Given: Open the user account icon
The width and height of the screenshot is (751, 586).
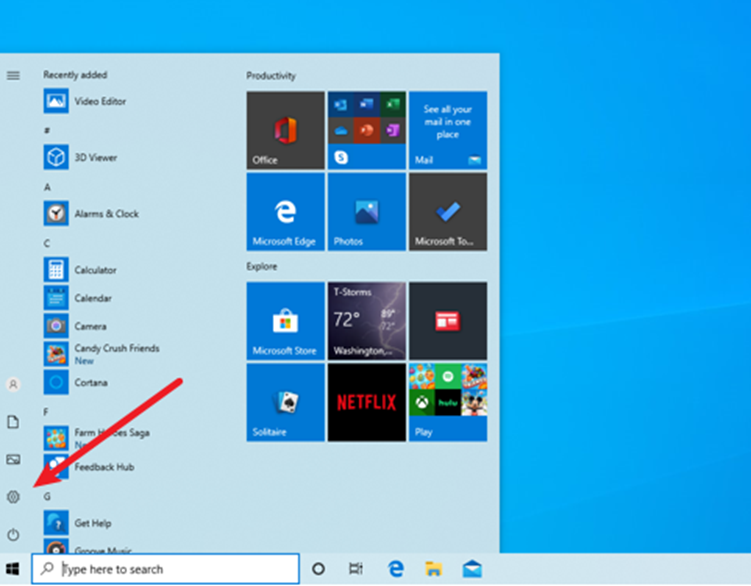Looking at the screenshot, I should pos(13,384).
